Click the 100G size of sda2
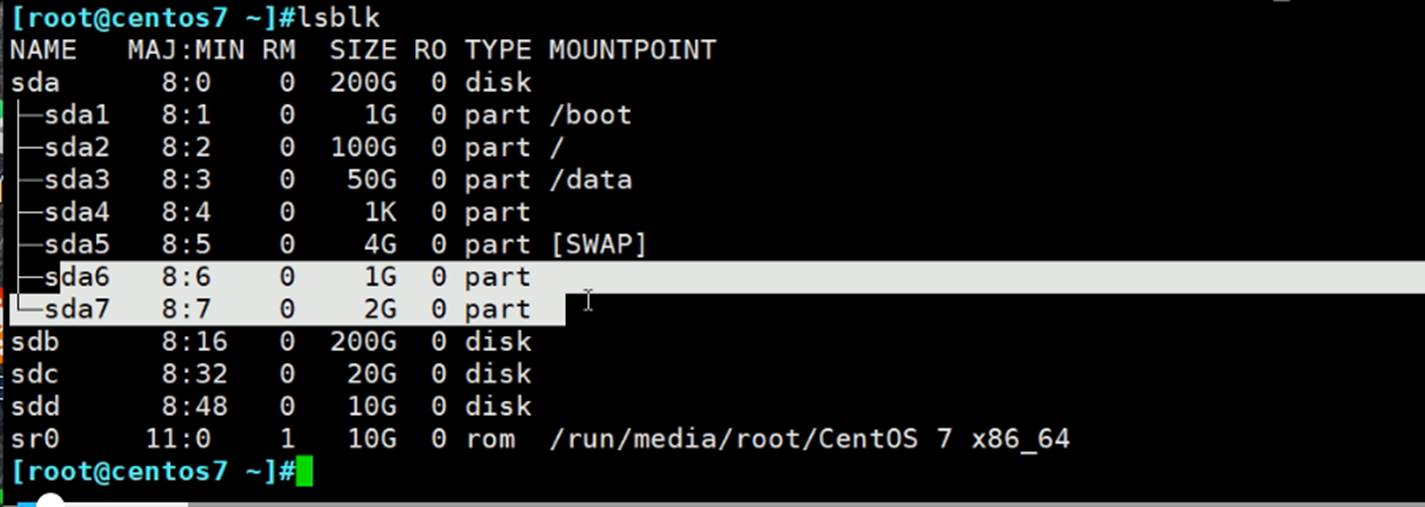Image resolution: width=1425 pixels, height=507 pixels. click(x=363, y=147)
